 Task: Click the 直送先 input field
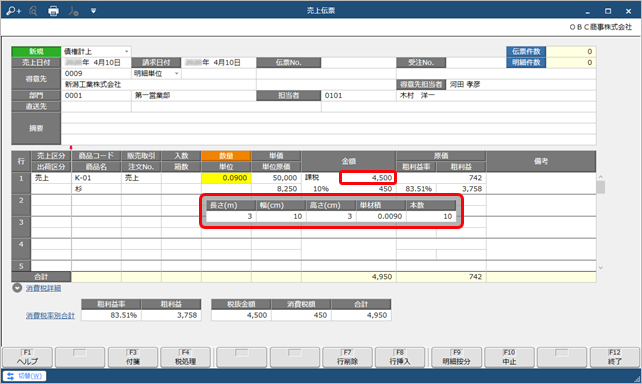click(x=96, y=106)
